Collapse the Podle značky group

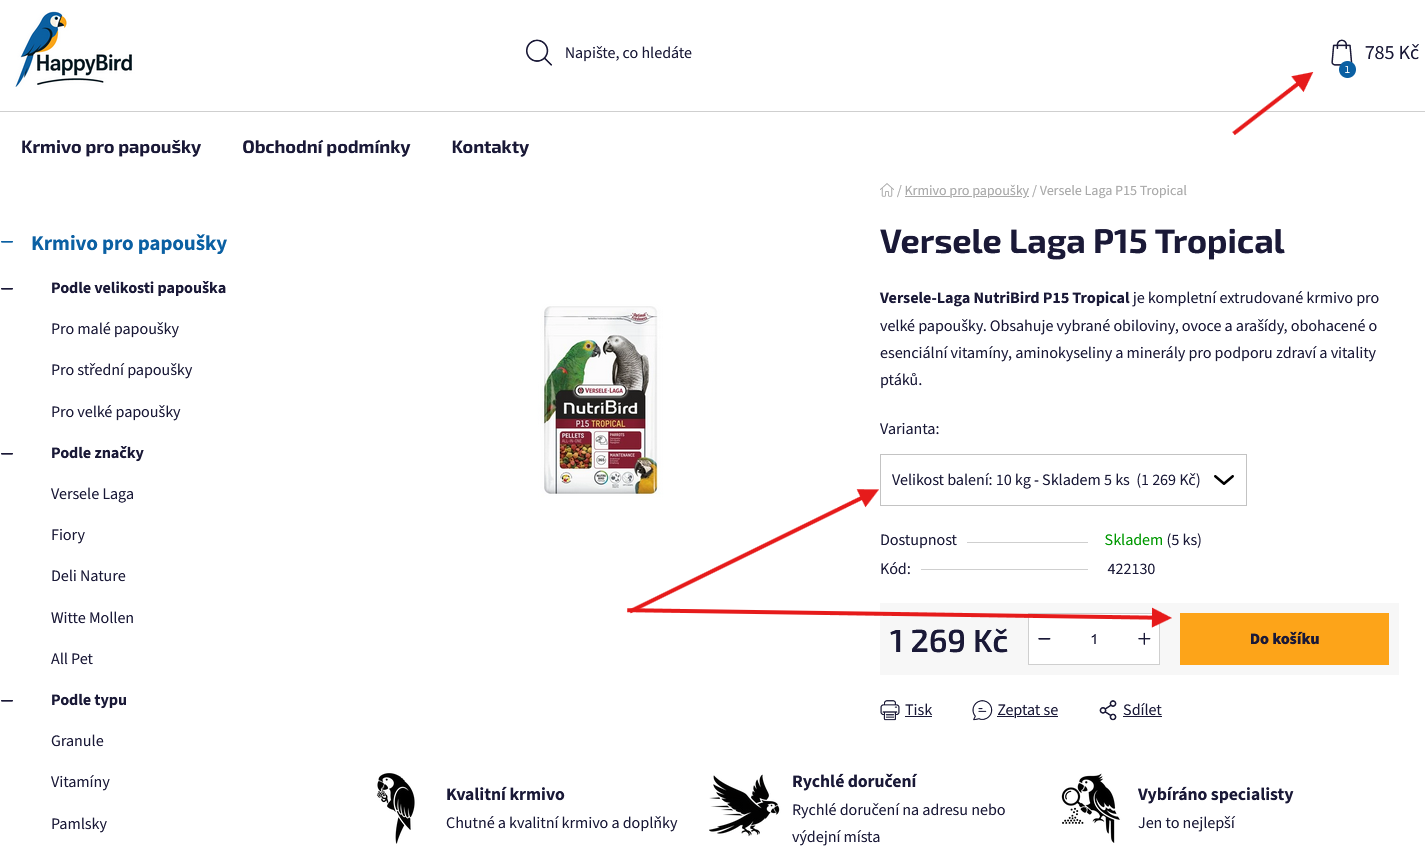coord(7,453)
